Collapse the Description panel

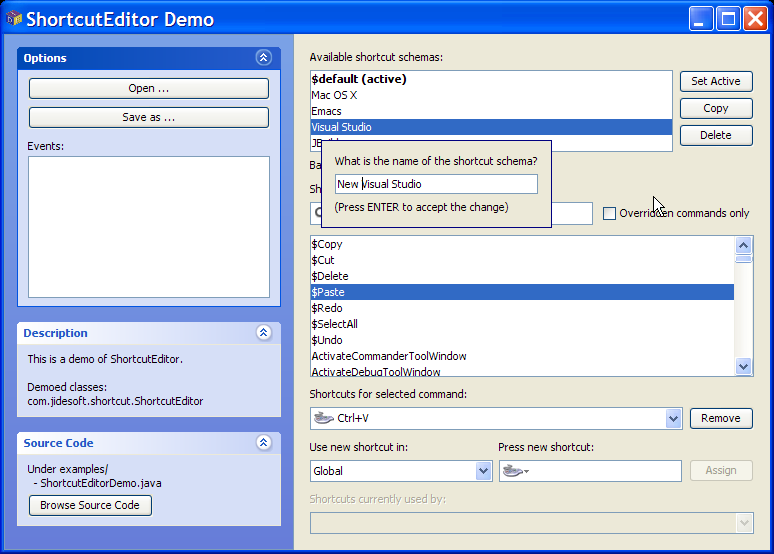[264, 333]
